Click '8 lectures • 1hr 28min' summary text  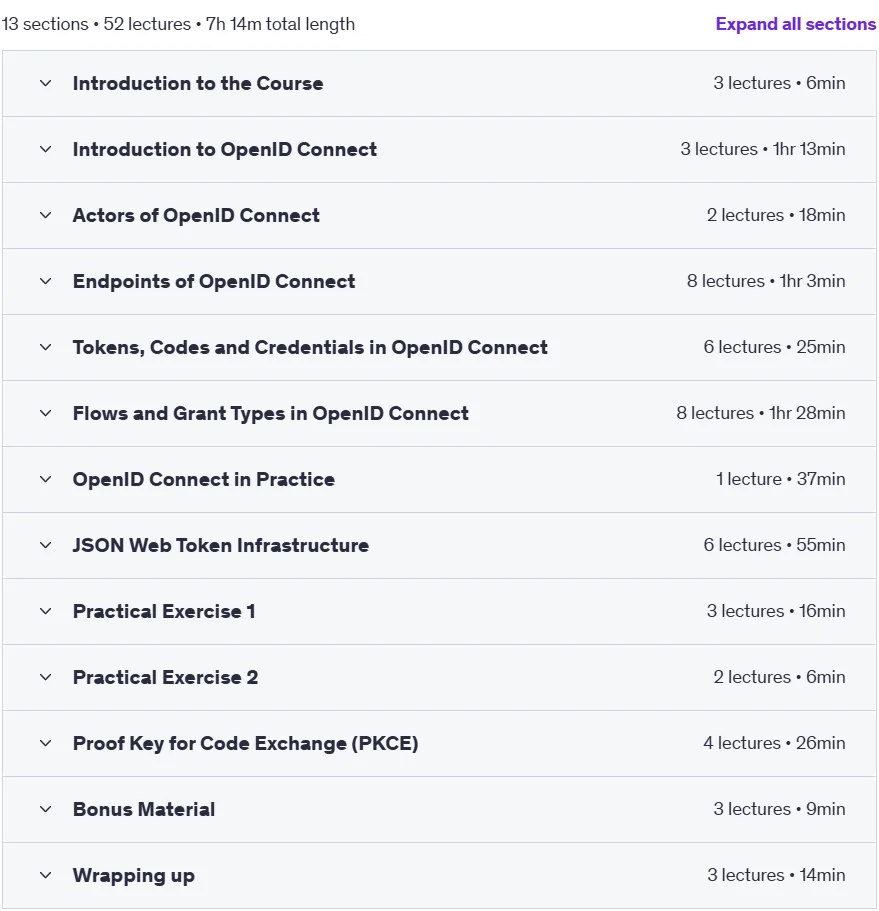click(x=760, y=413)
